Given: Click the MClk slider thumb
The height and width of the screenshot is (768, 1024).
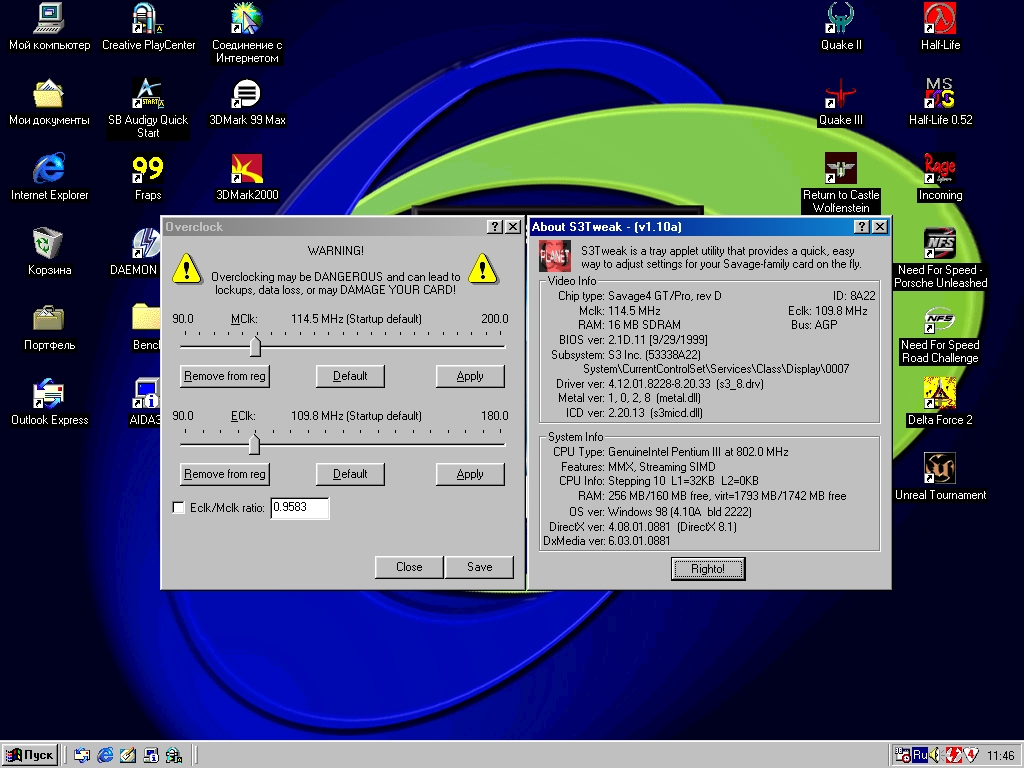Looking at the screenshot, I should pyautogui.click(x=255, y=346).
